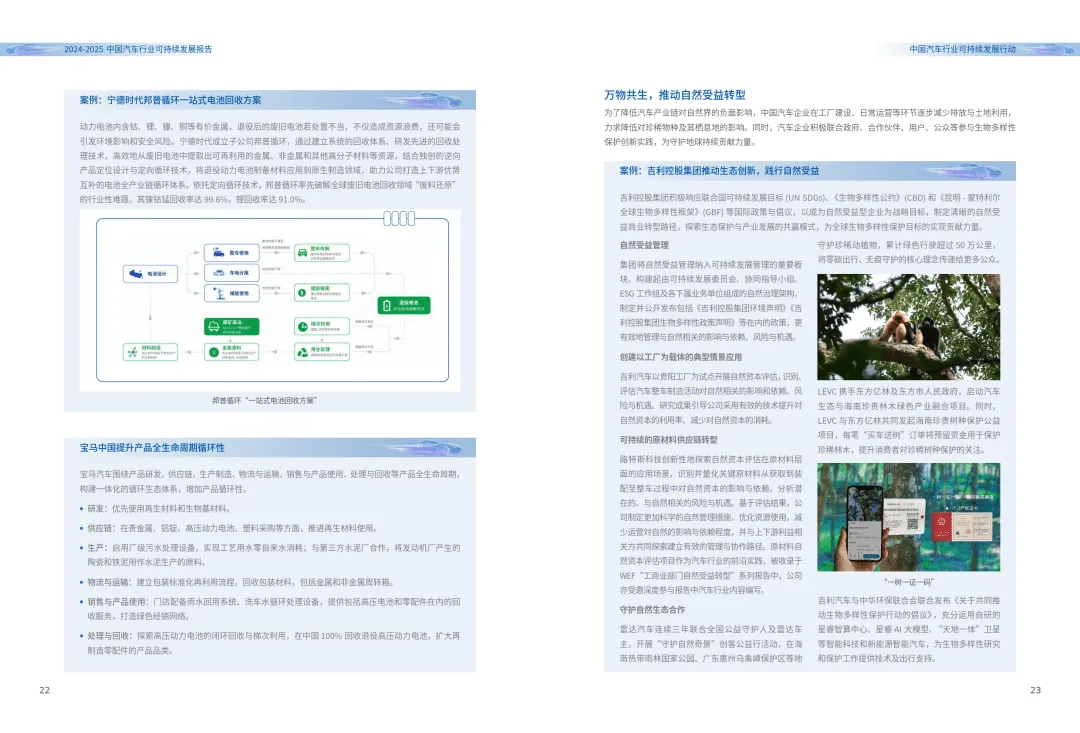This screenshot has width=1080, height=733.
Task: Click the title 宝马中国提升产品全生命周期循环性
Action: coord(152,448)
